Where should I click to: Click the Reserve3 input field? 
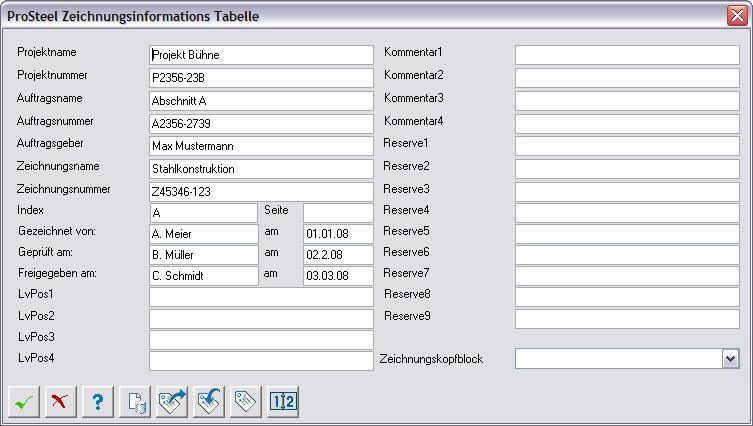(x=627, y=192)
